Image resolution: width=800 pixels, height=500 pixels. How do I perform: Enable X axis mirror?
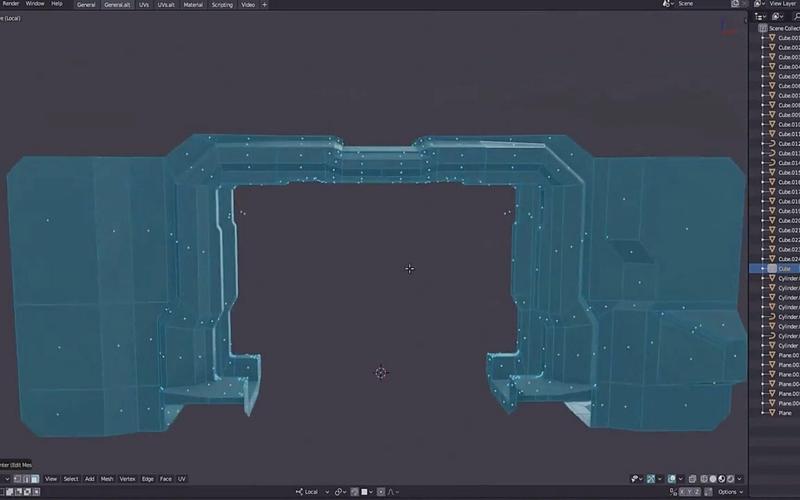pyautogui.click(x=682, y=492)
